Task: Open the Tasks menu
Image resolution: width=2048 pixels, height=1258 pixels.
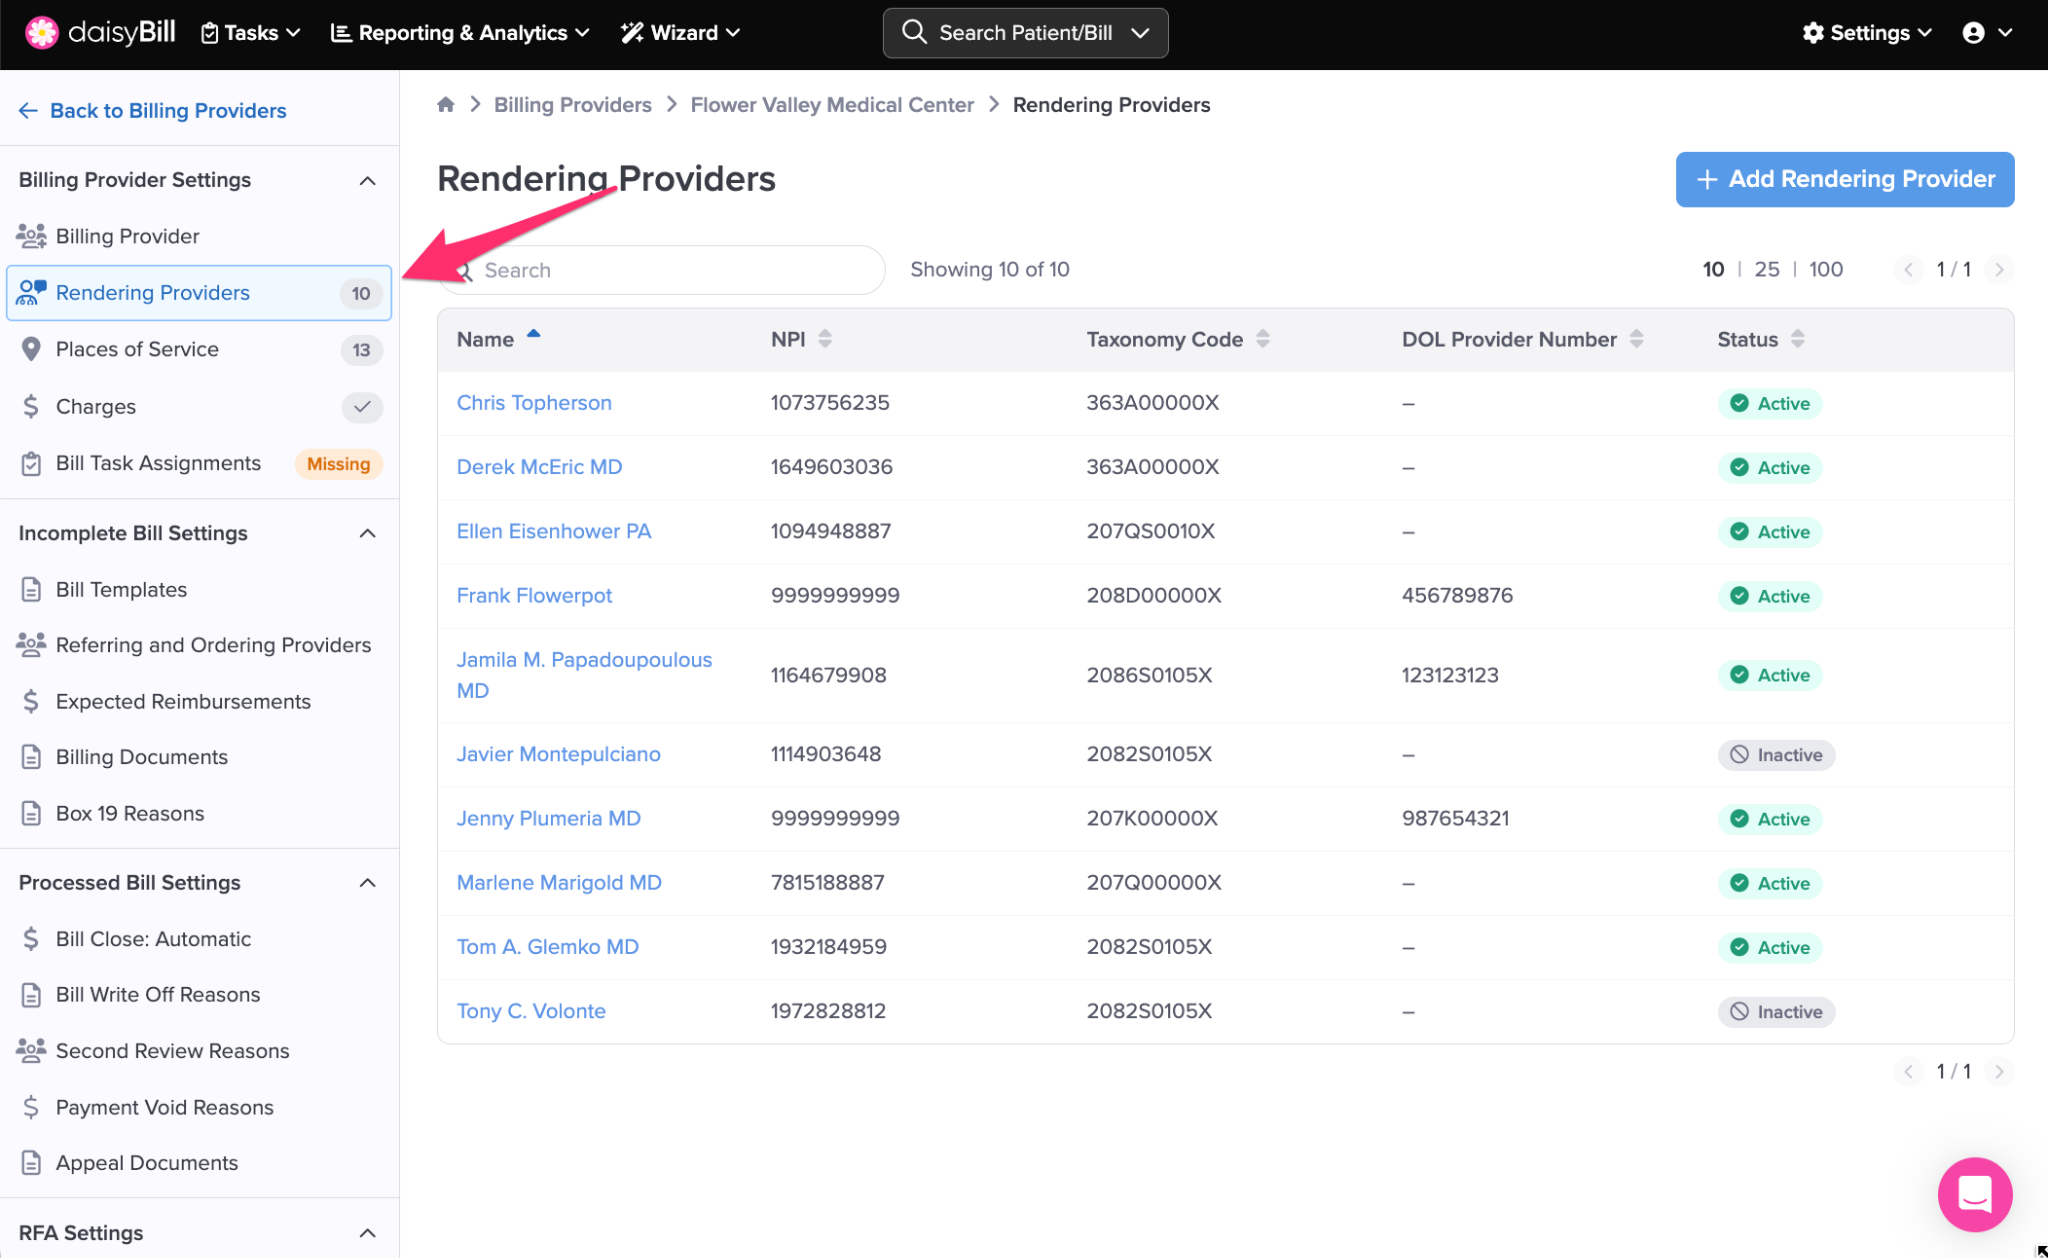Action: [x=251, y=33]
